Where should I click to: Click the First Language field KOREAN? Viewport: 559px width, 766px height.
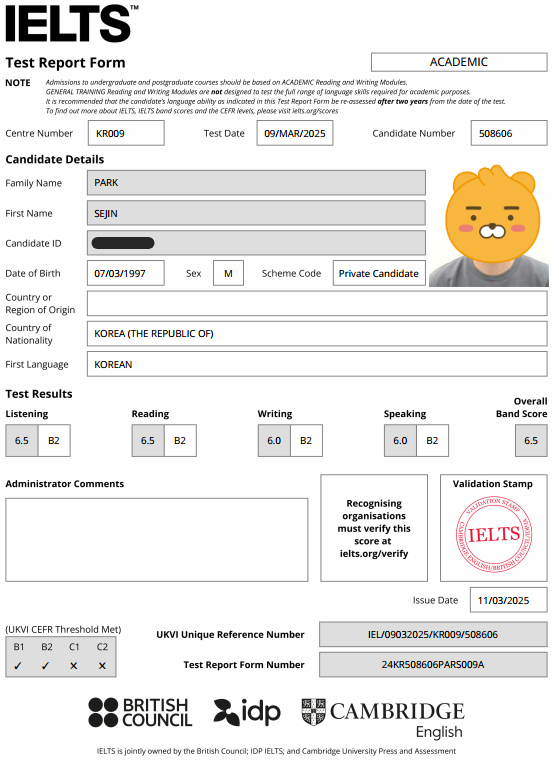pos(317,364)
